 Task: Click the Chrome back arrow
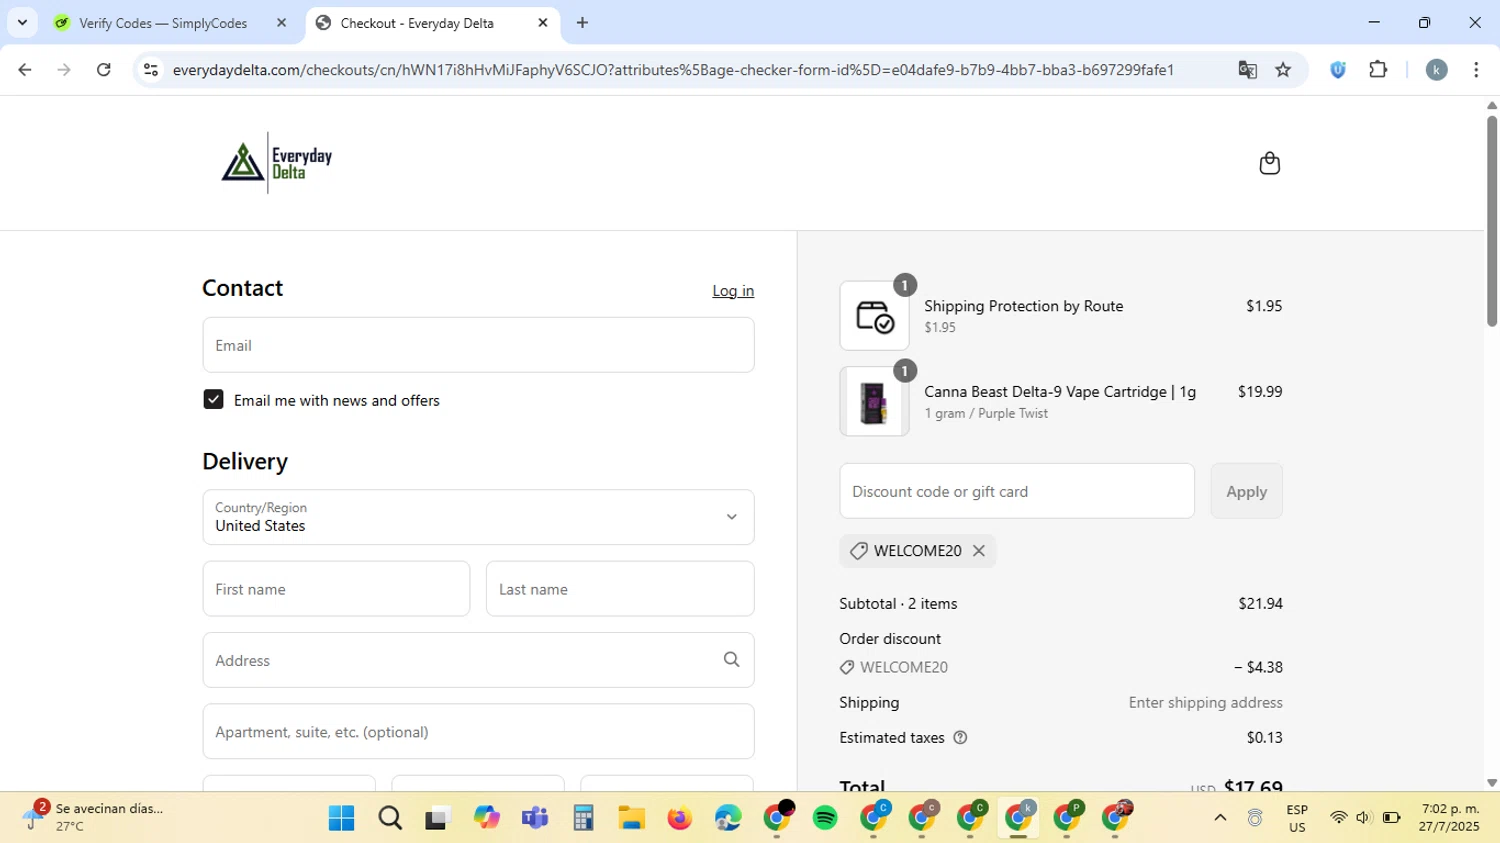point(25,70)
